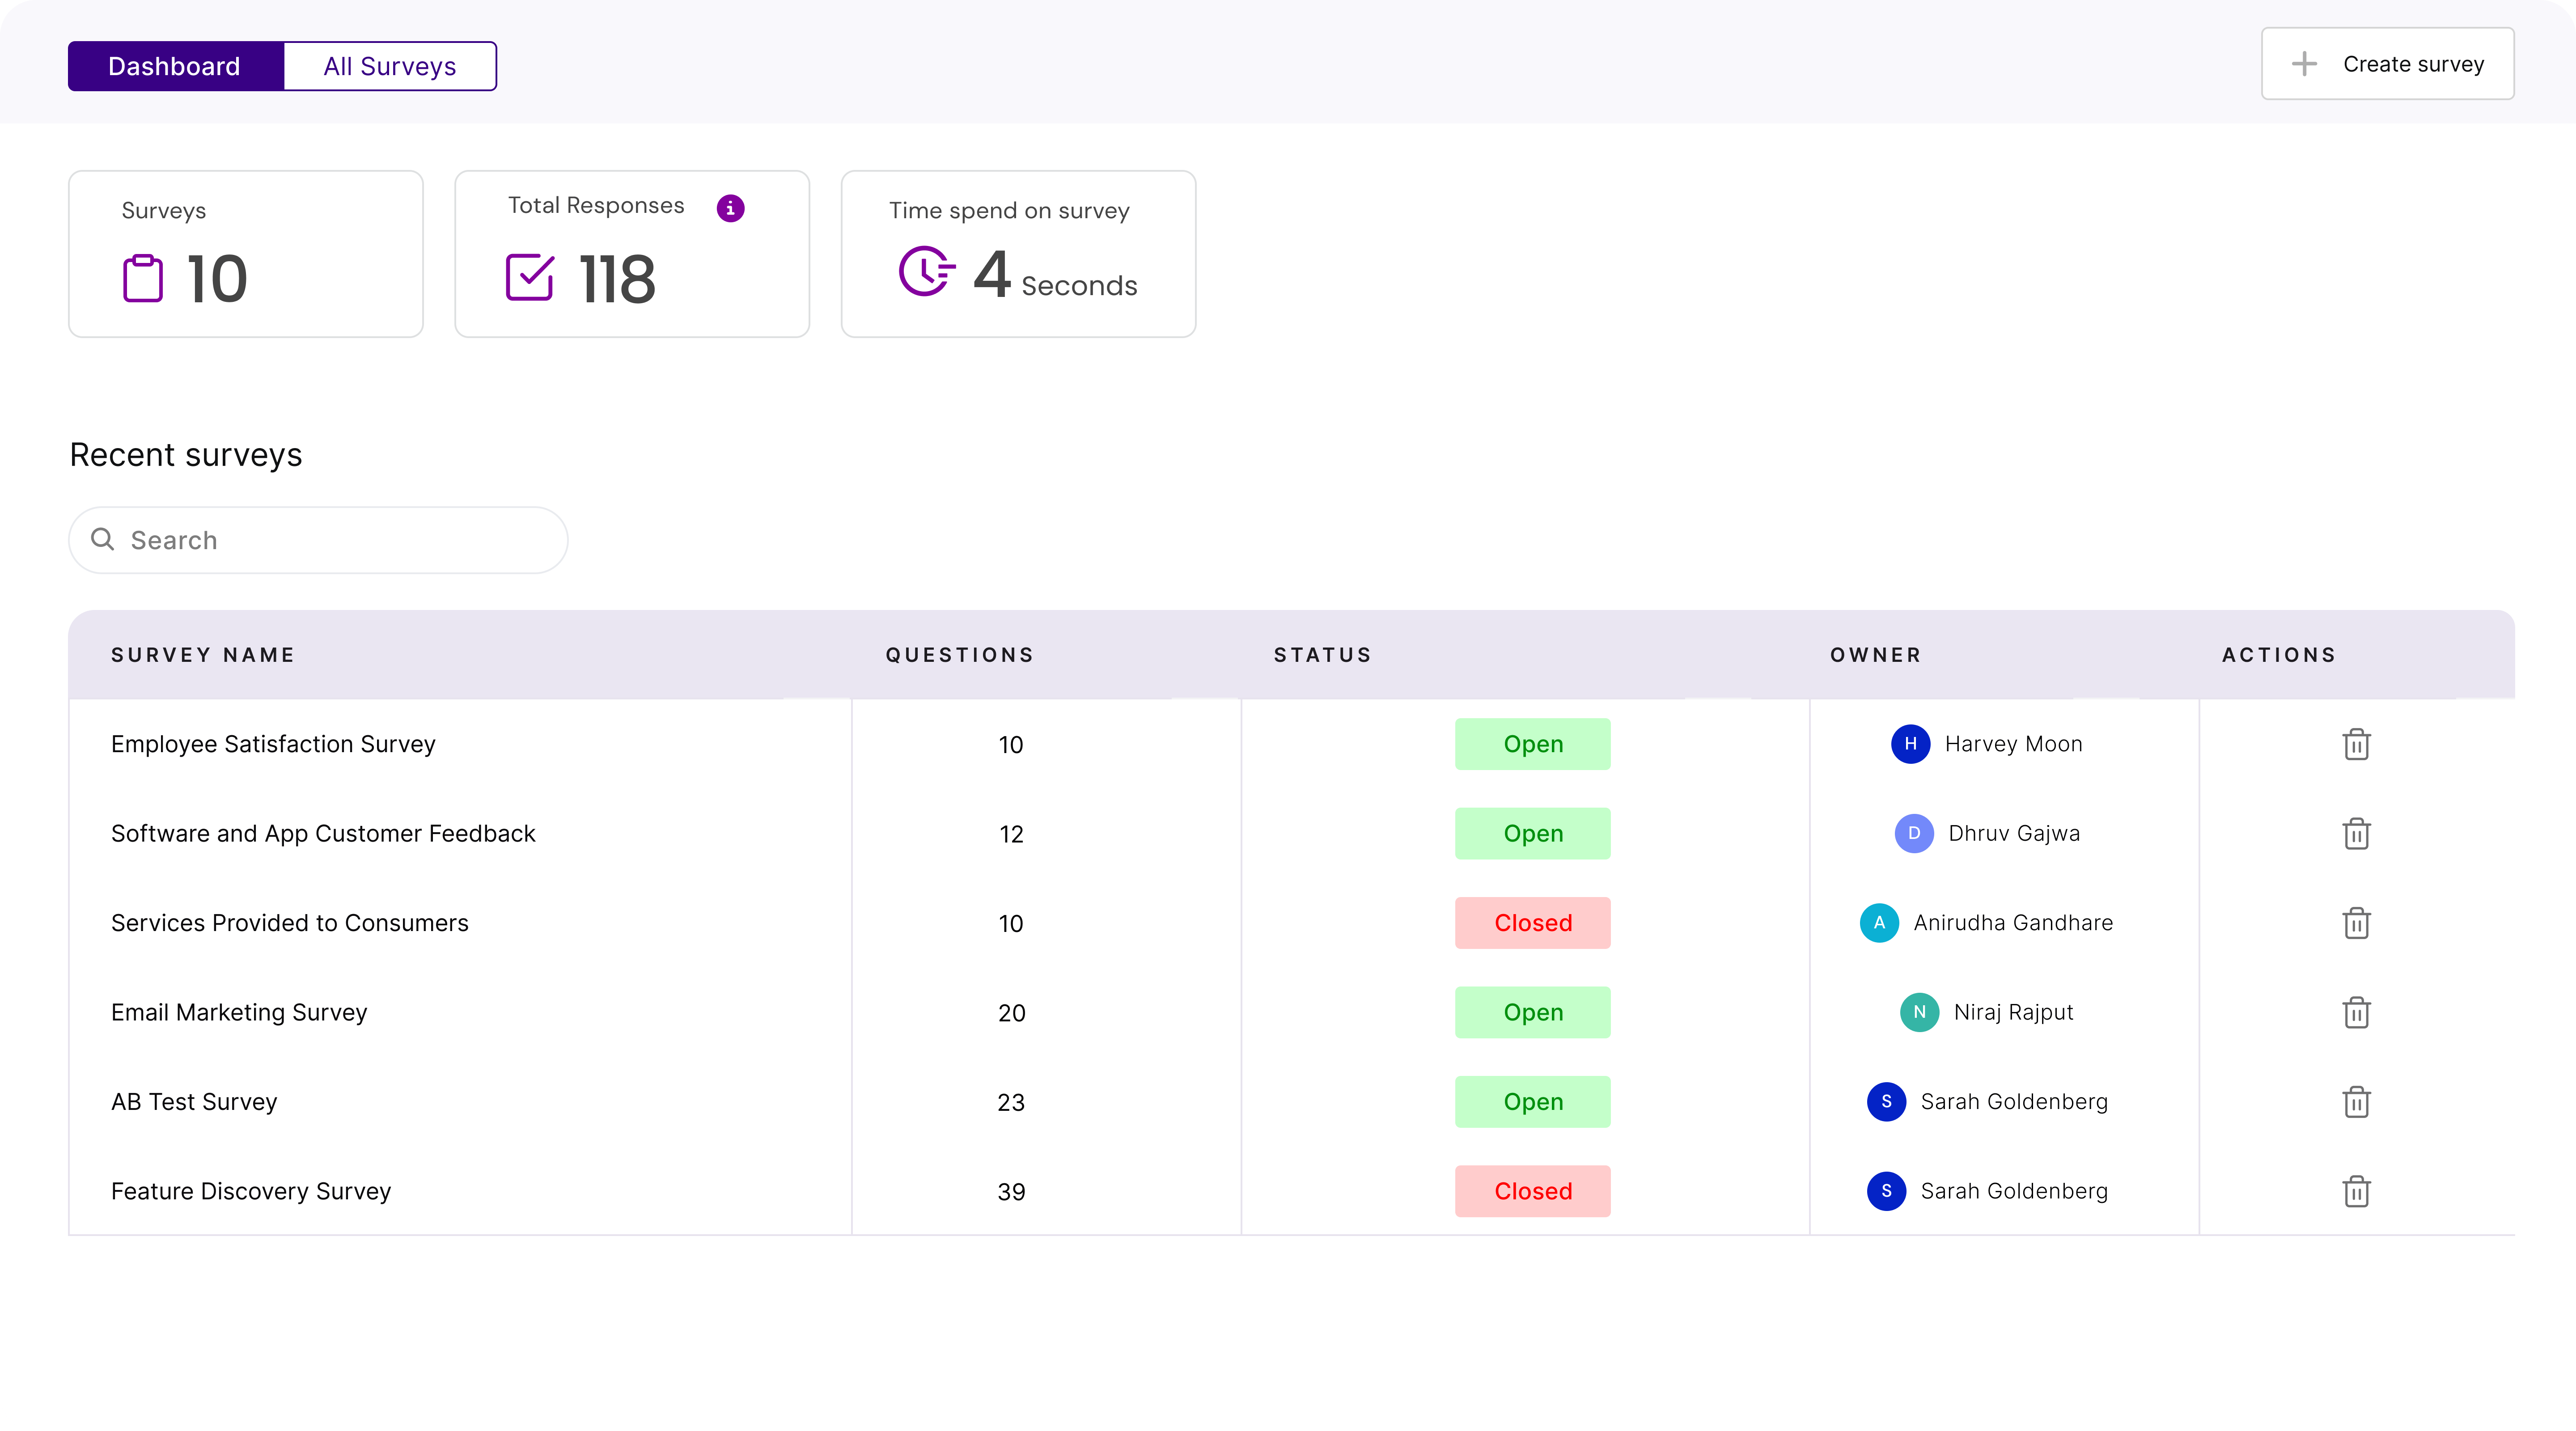
Task: Click the clock icon in time card
Action: coord(926,271)
